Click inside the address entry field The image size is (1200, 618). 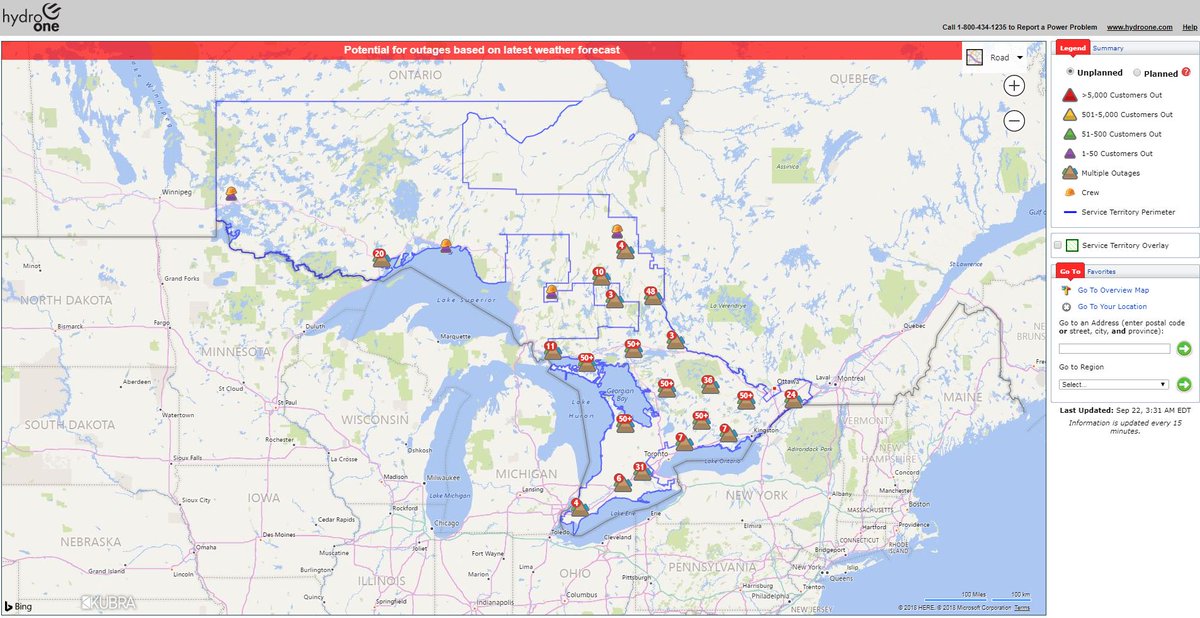coord(1113,347)
